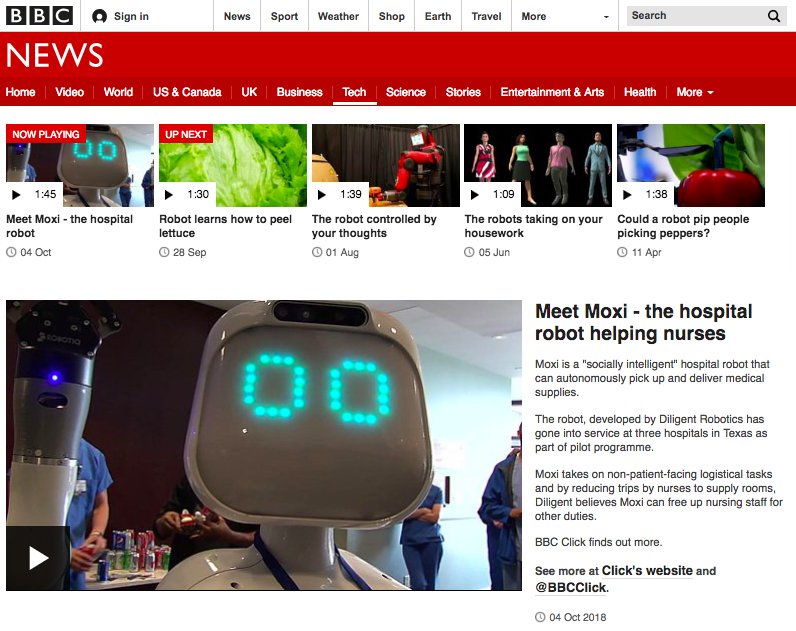Click the 1:45 duration label
This screenshot has height=631, width=796.
coord(45,194)
